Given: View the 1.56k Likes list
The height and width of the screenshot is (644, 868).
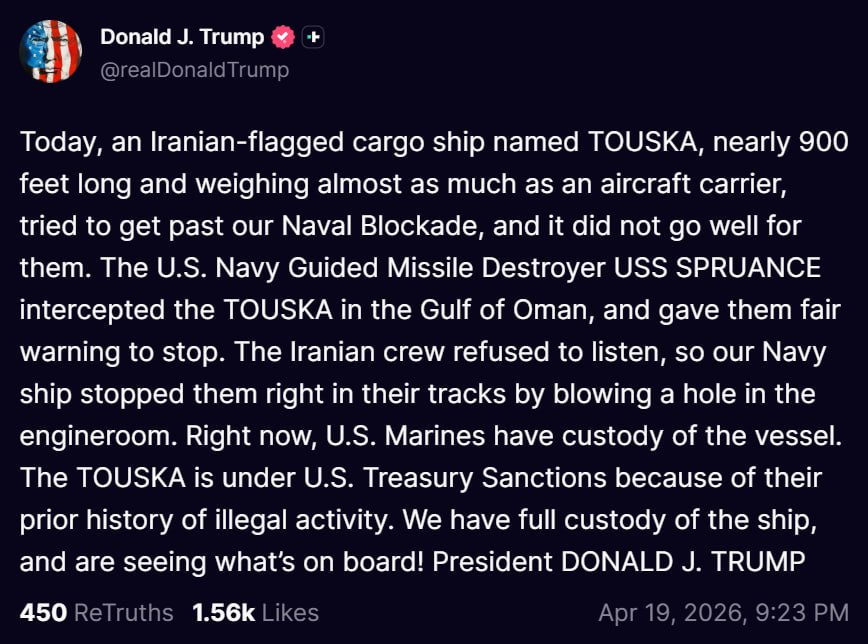Looking at the screenshot, I should 255,612.
